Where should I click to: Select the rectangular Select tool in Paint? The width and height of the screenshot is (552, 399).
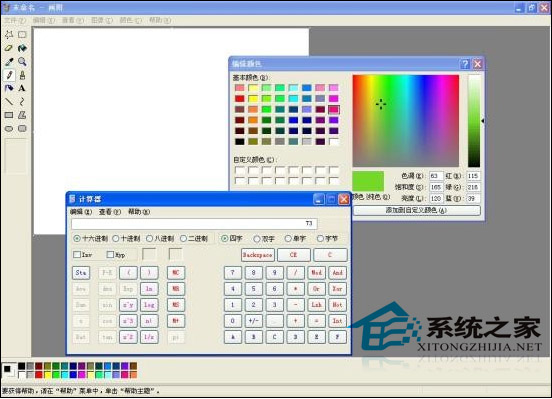(22, 35)
